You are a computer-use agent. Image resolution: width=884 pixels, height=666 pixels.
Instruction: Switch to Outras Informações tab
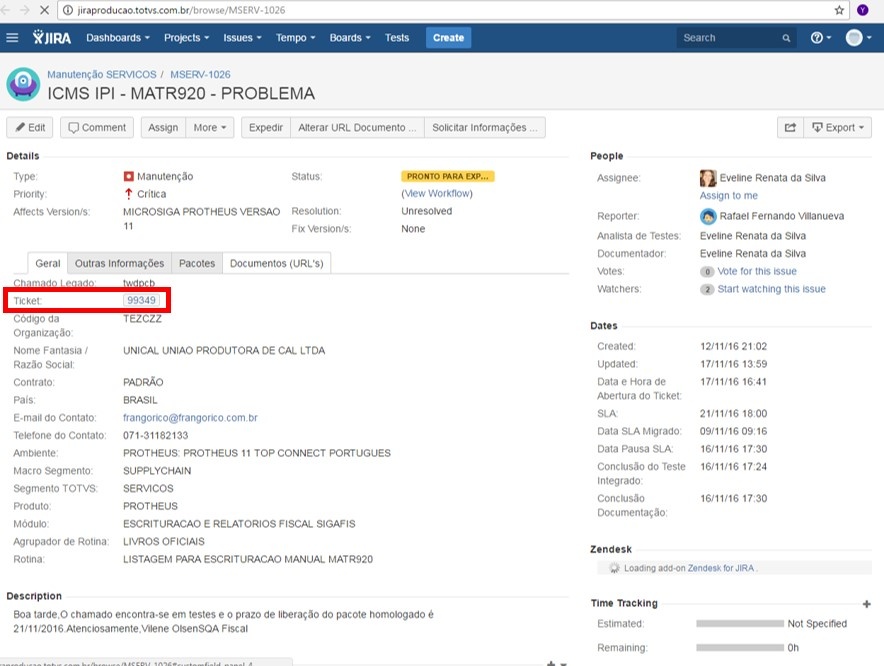pos(120,263)
